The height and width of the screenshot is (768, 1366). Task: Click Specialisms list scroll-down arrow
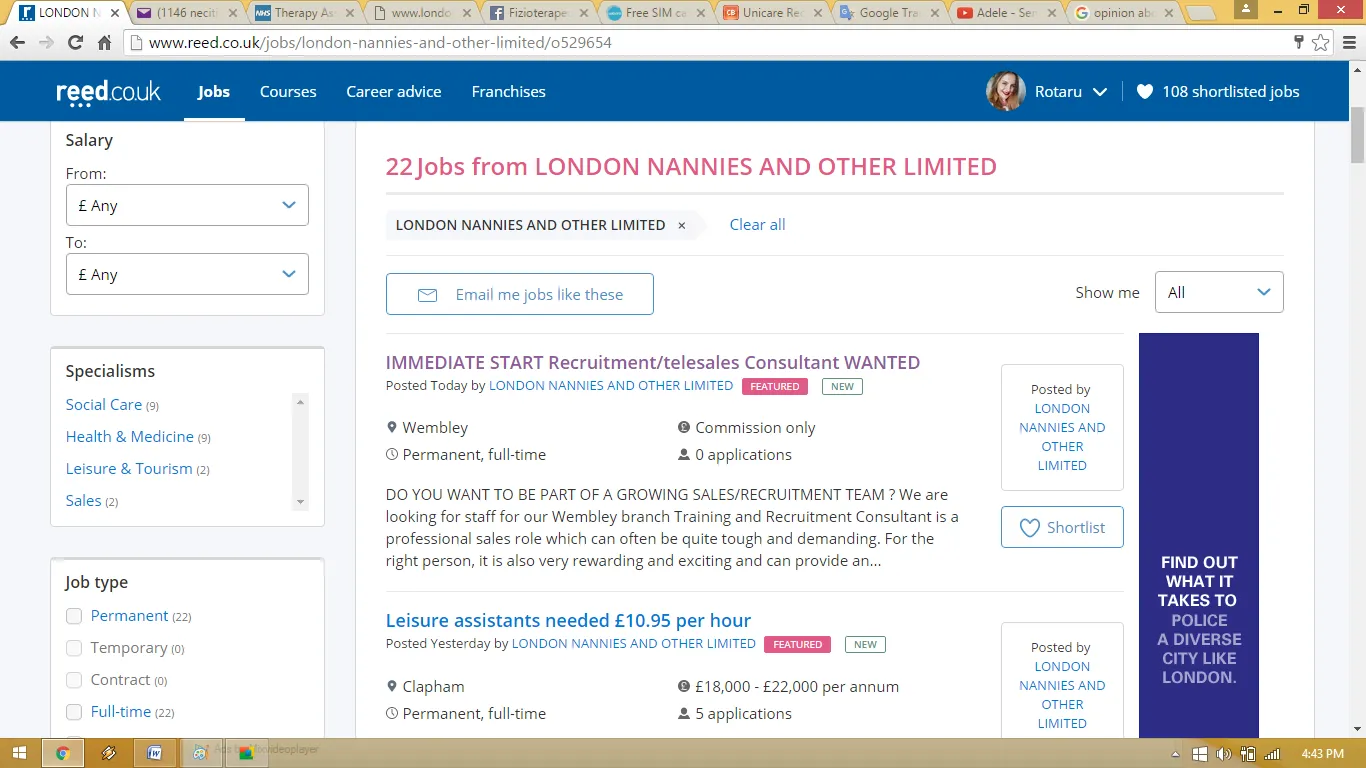pyautogui.click(x=300, y=501)
